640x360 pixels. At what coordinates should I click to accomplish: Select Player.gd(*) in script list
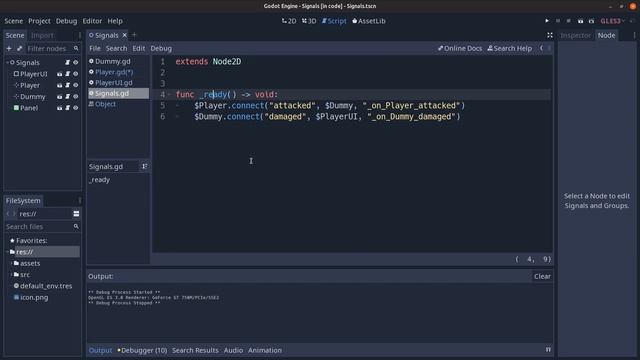click(x=118, y=72)
